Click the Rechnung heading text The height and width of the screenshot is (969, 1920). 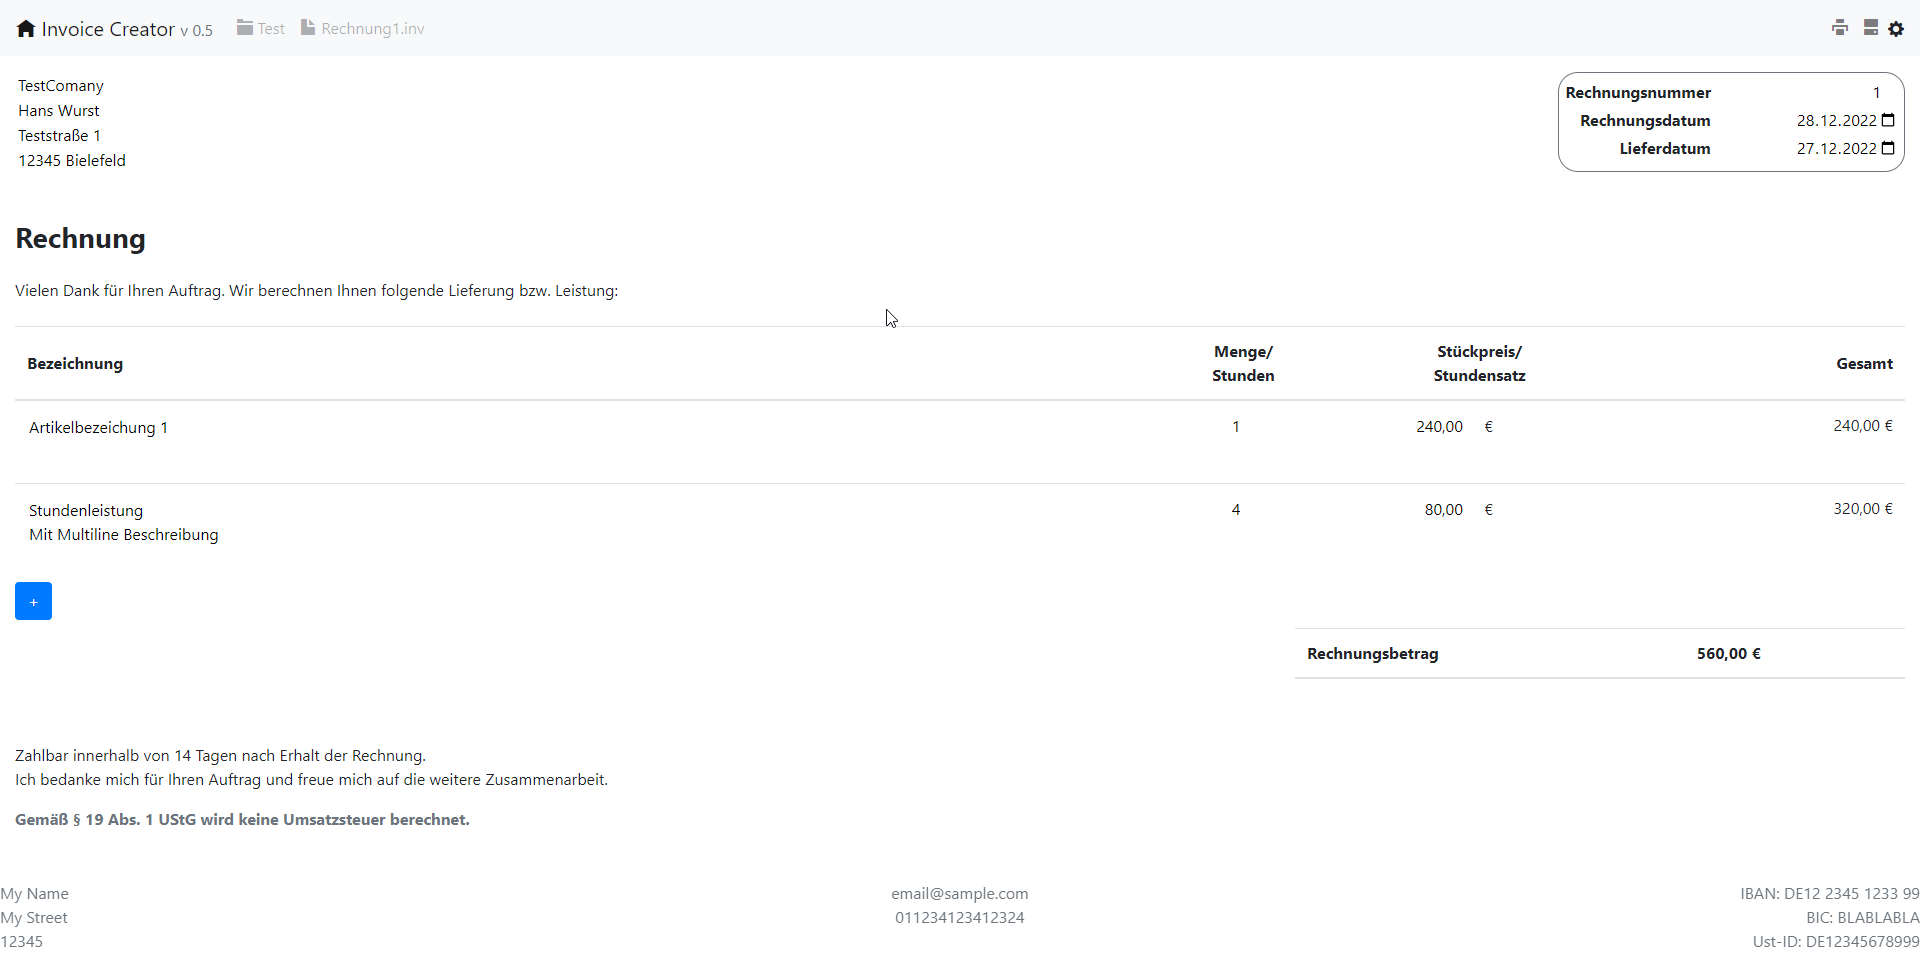point(81,239)
